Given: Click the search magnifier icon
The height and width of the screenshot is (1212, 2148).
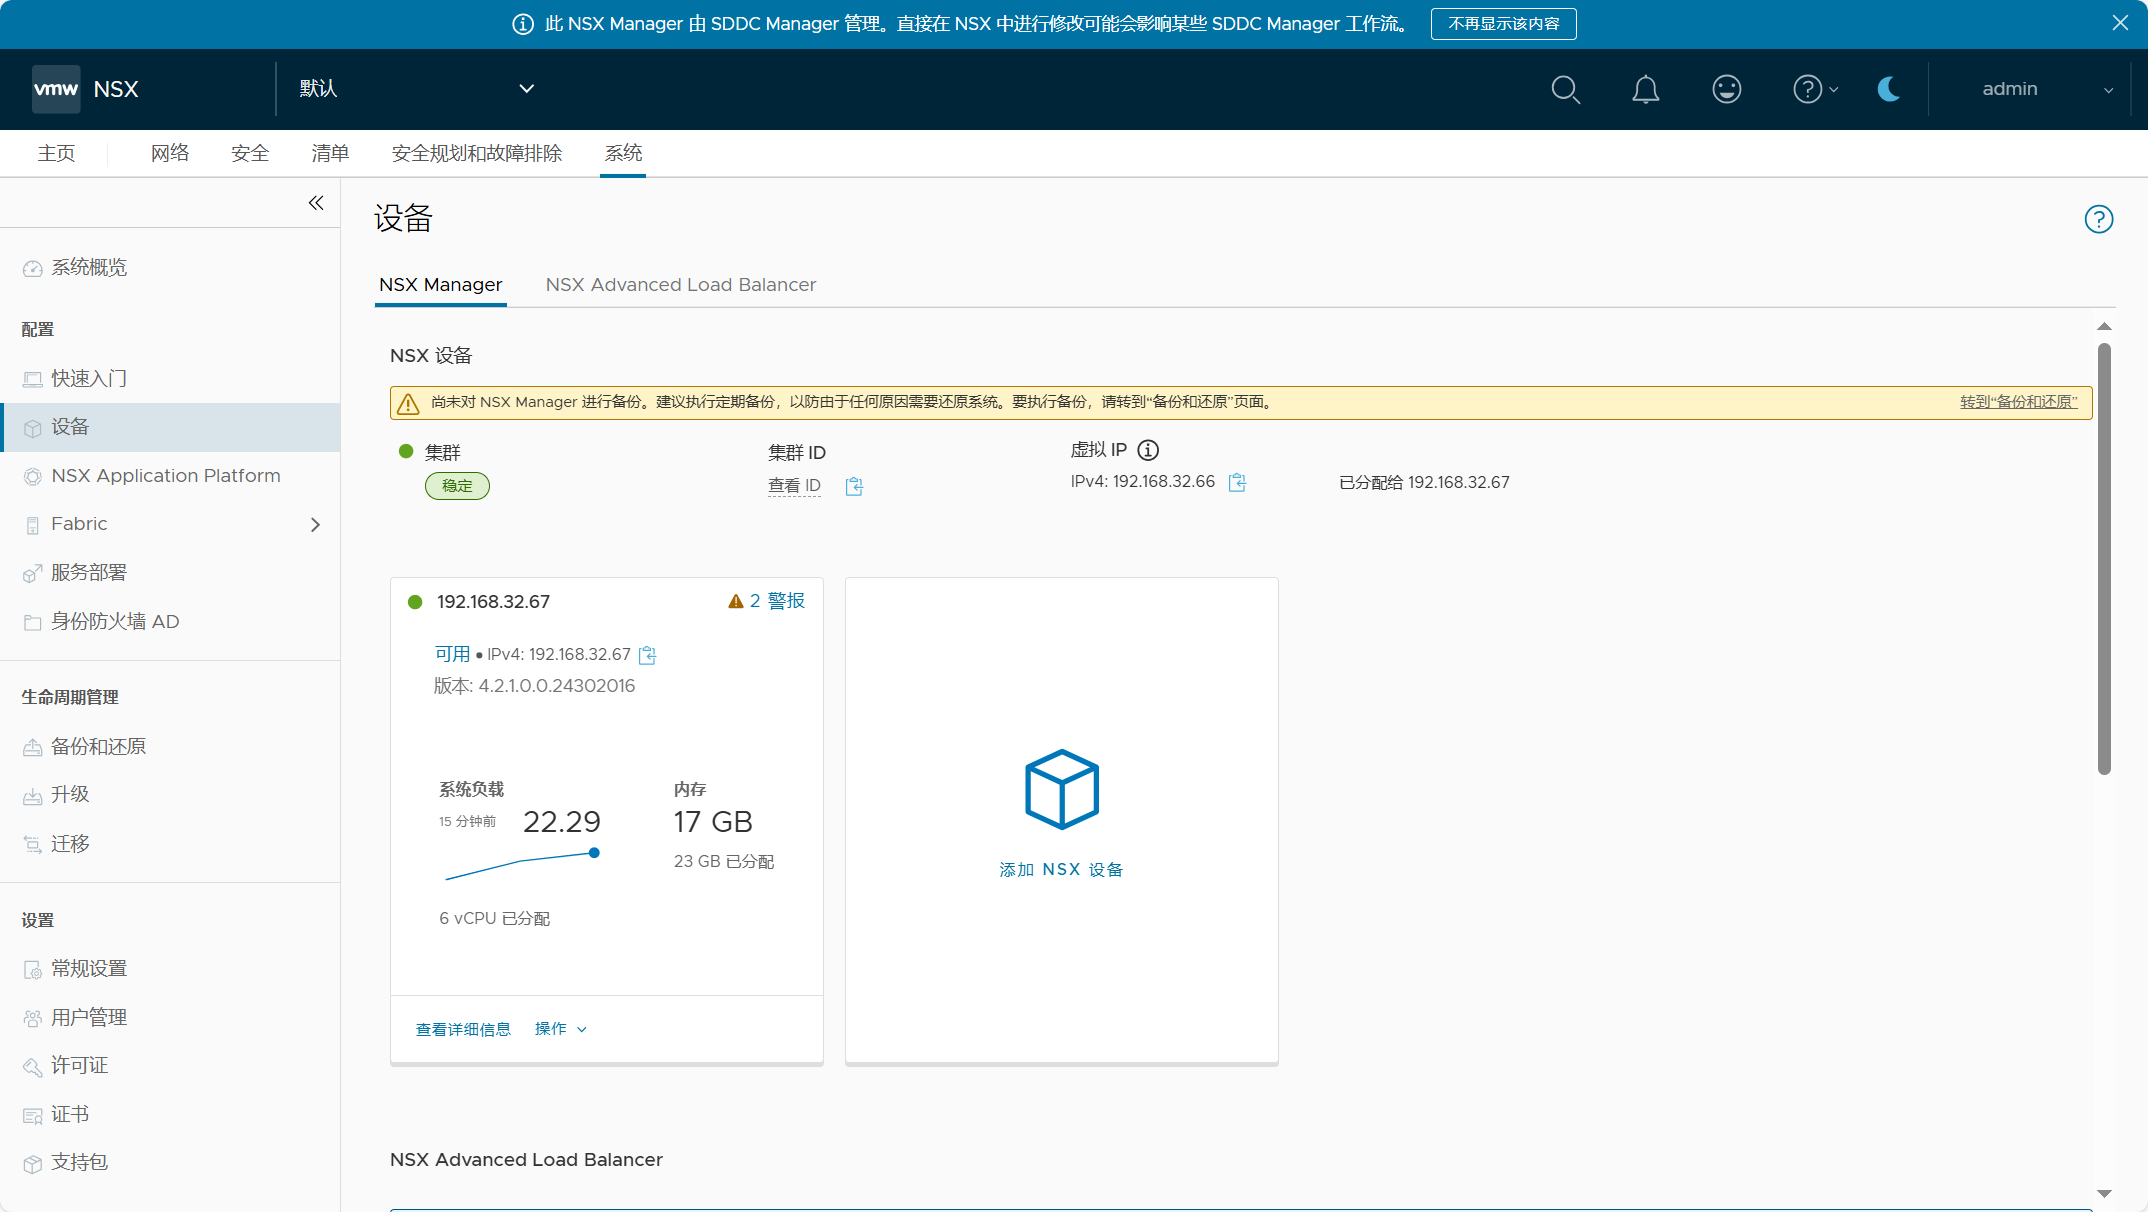Looking at the screenshot, I should (x=1565, y=90).
